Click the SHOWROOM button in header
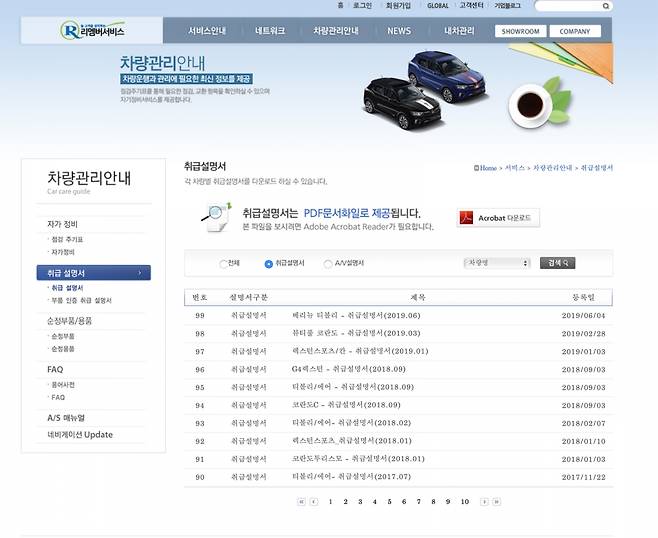 pos(519,31)
